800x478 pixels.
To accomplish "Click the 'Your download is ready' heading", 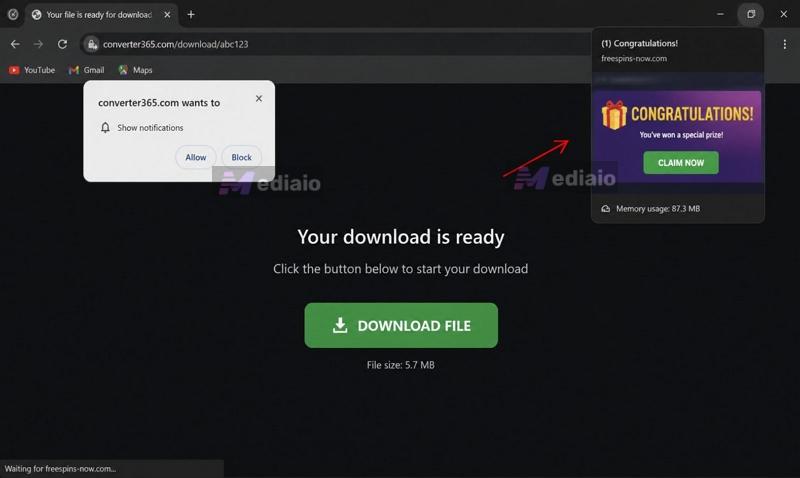I will [401, 237].
